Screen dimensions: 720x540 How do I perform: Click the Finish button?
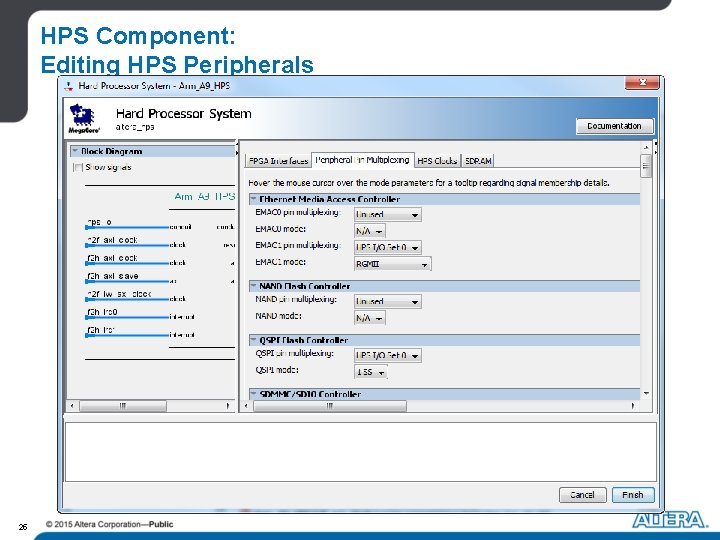[633, 495]
